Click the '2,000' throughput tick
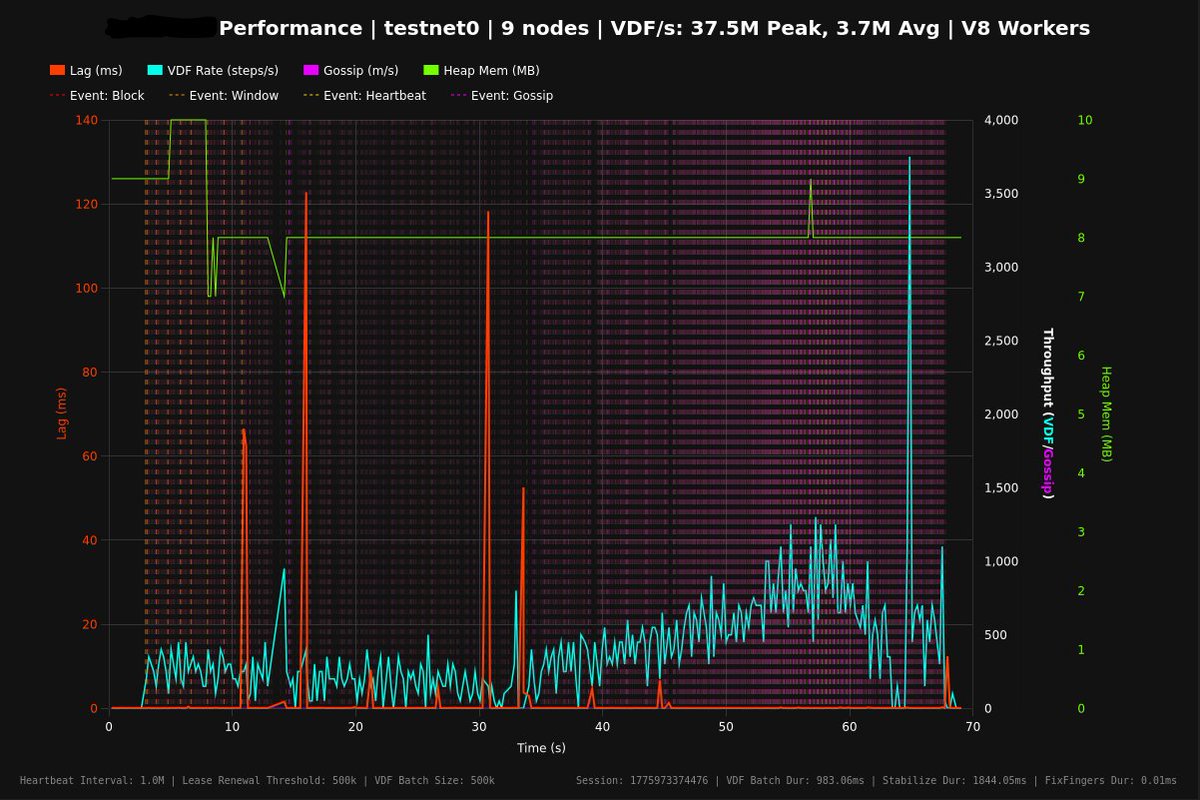This screenshot has height=800, width=1200. 1002,414
